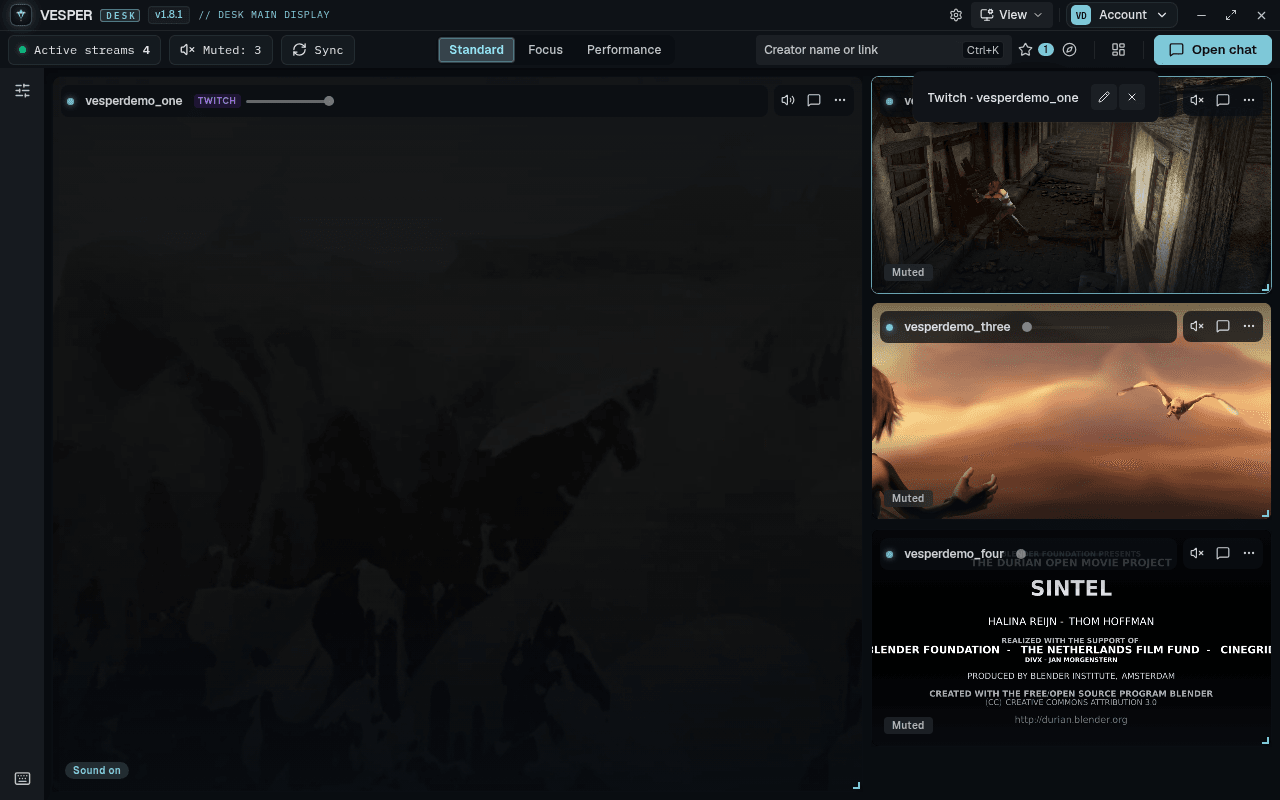This screenshot has width=1280, height=800.
Task: Unmute the top-right stream speaker icon
Action: click(1197, 100)
